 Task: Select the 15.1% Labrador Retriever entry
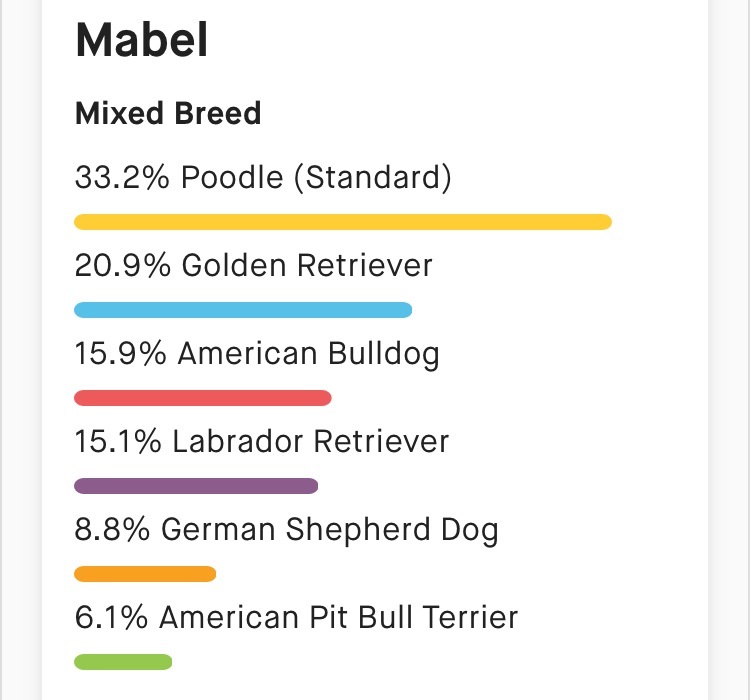(x=262, y=441)
